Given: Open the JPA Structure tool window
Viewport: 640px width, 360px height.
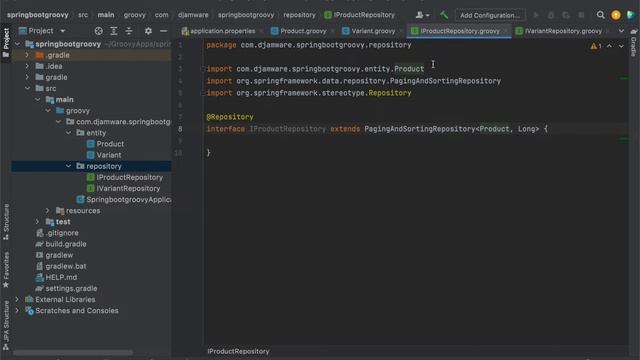Looking at the screenshot, I should point(6,325).
